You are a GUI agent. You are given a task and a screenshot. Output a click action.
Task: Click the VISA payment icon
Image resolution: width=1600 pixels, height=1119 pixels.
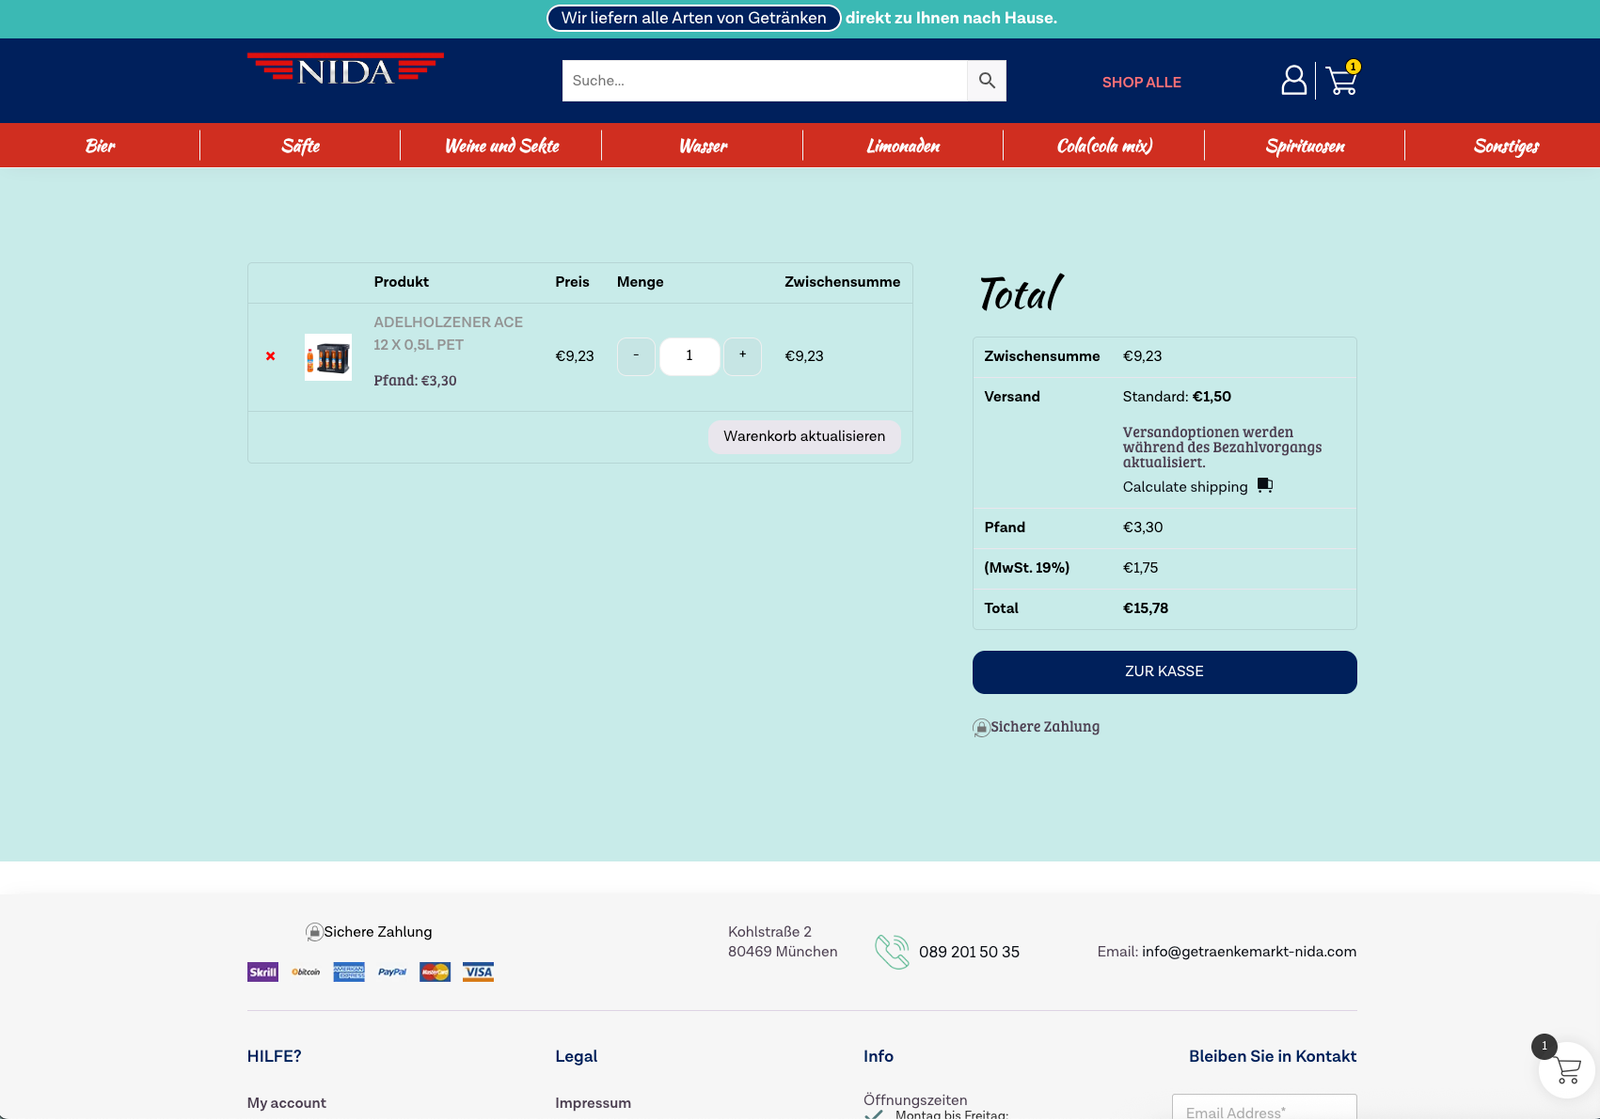coord(478,972)
